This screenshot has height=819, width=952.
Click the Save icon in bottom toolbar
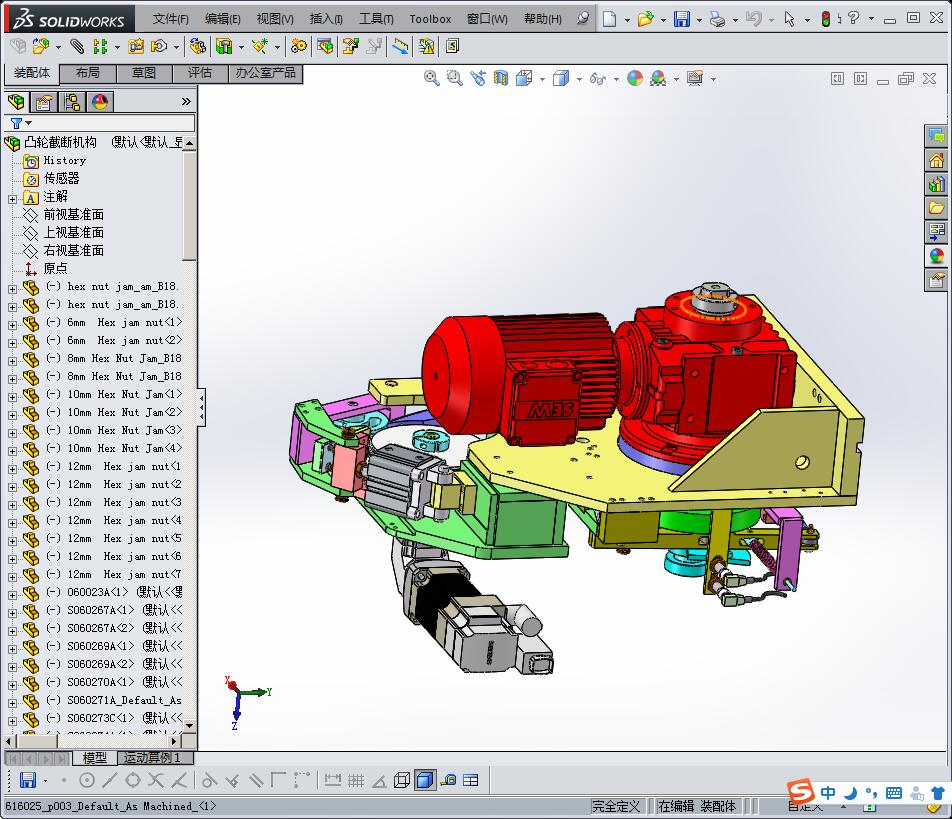(x=27, y=780)
